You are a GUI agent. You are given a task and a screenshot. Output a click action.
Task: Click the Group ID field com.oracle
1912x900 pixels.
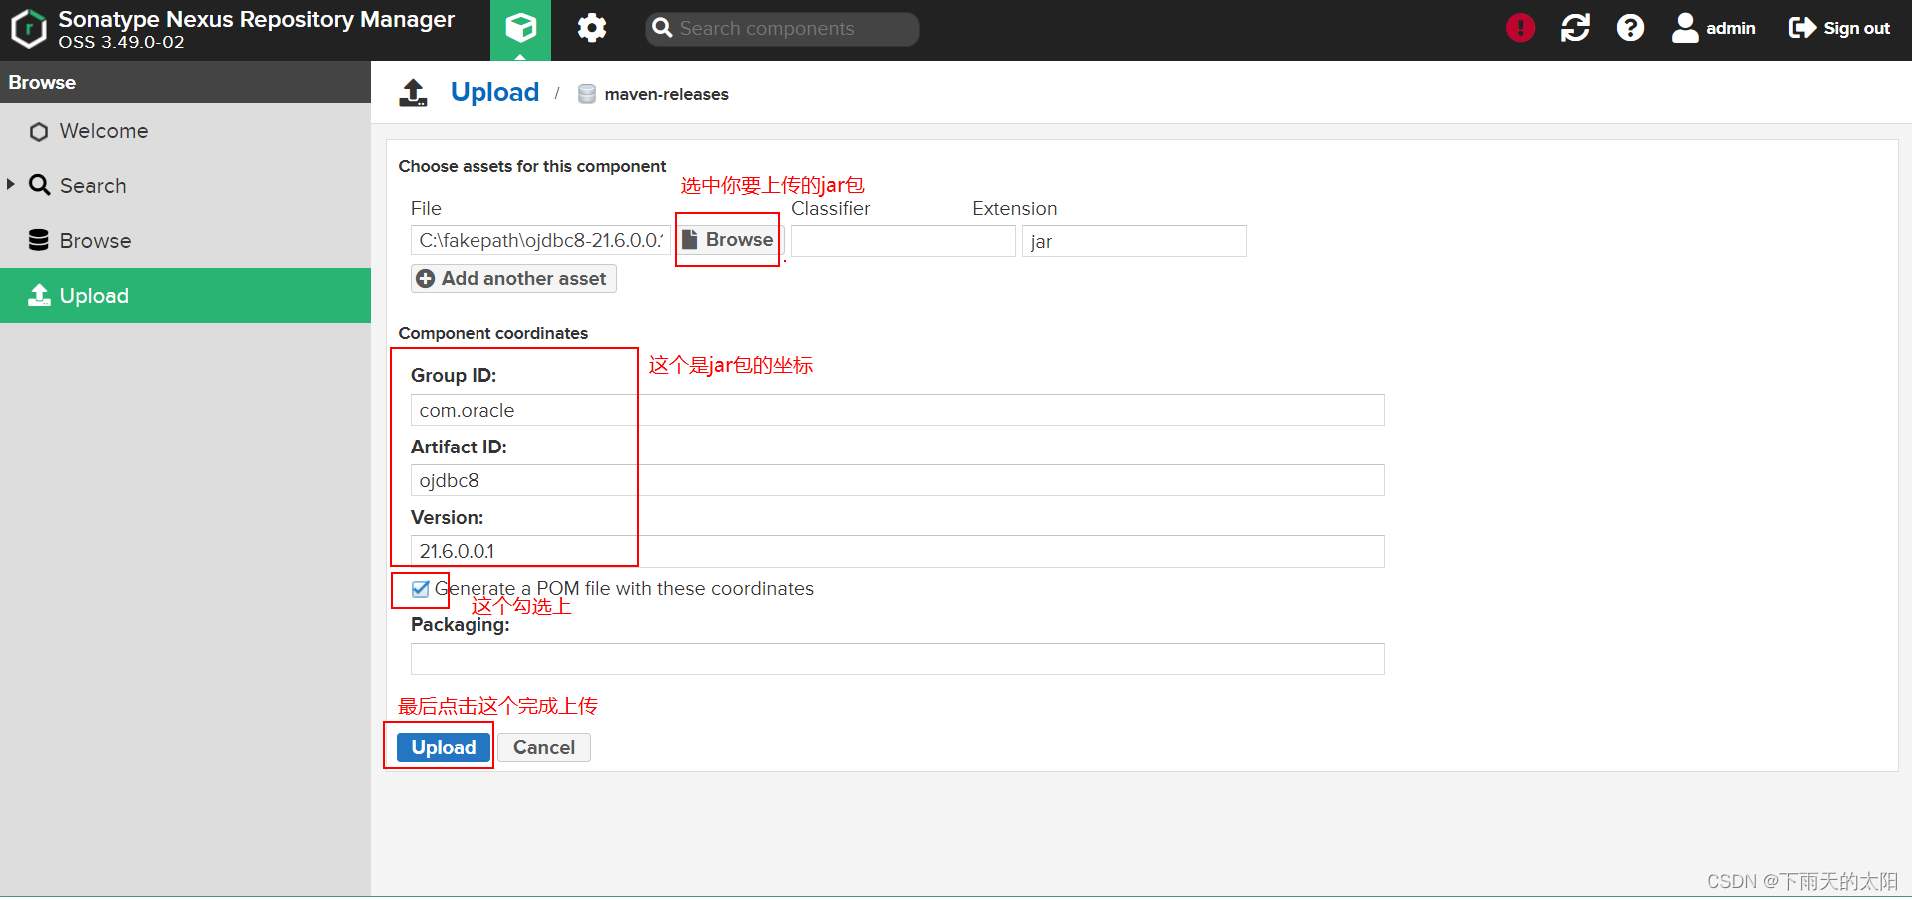tap(898, 410)
